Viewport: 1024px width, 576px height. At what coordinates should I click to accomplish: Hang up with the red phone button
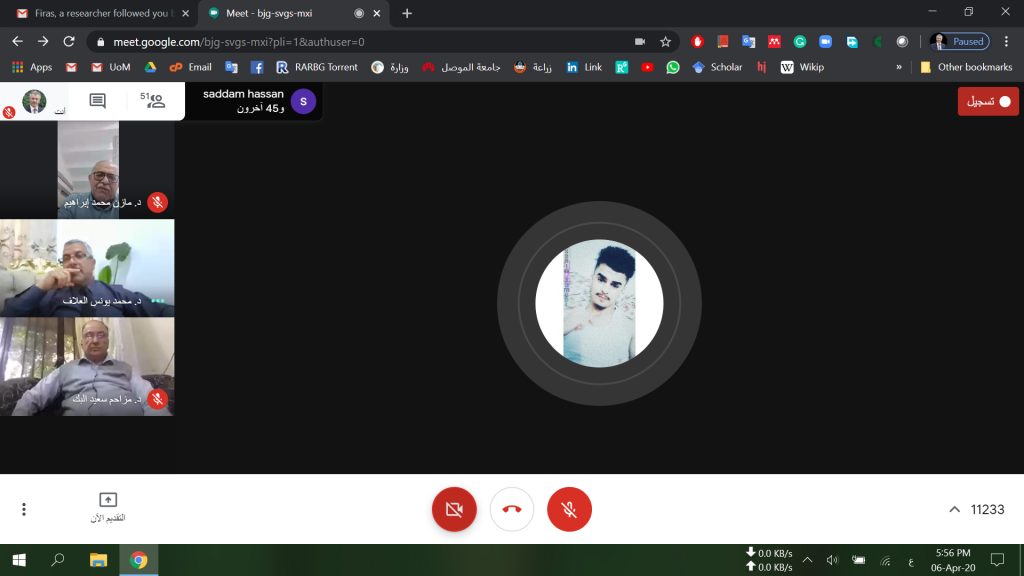(x=511, y=509)
